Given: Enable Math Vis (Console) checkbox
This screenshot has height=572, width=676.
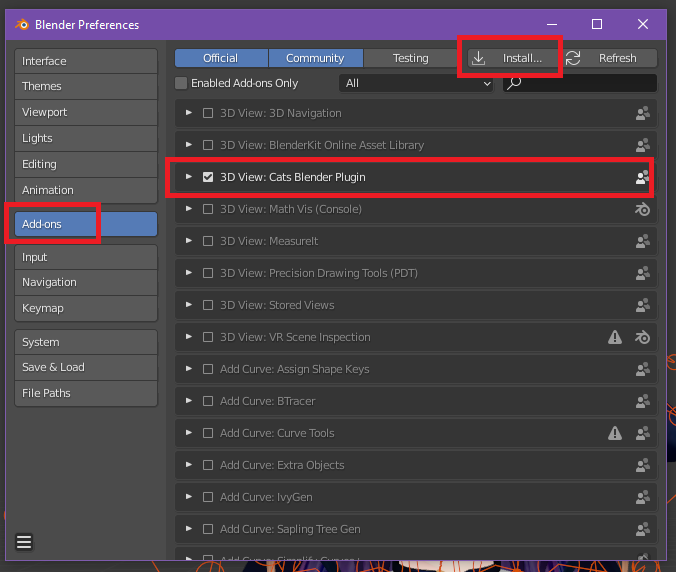Looking at the screenshot, I should tap(208, 209).
